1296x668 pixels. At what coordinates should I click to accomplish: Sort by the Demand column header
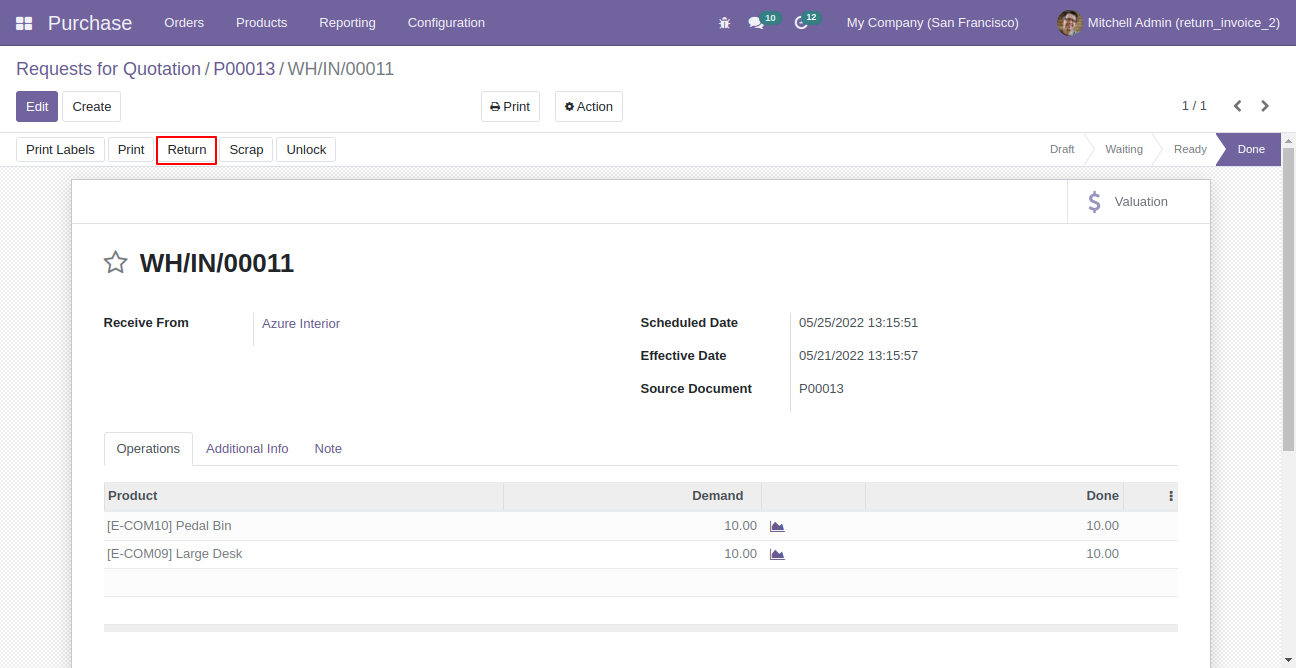[632, 496]
